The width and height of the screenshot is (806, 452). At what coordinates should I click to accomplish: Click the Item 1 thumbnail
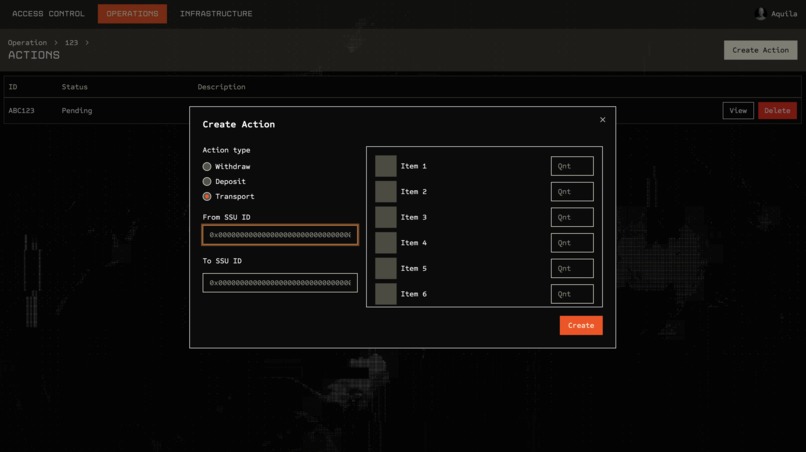(x=386, y=166)
